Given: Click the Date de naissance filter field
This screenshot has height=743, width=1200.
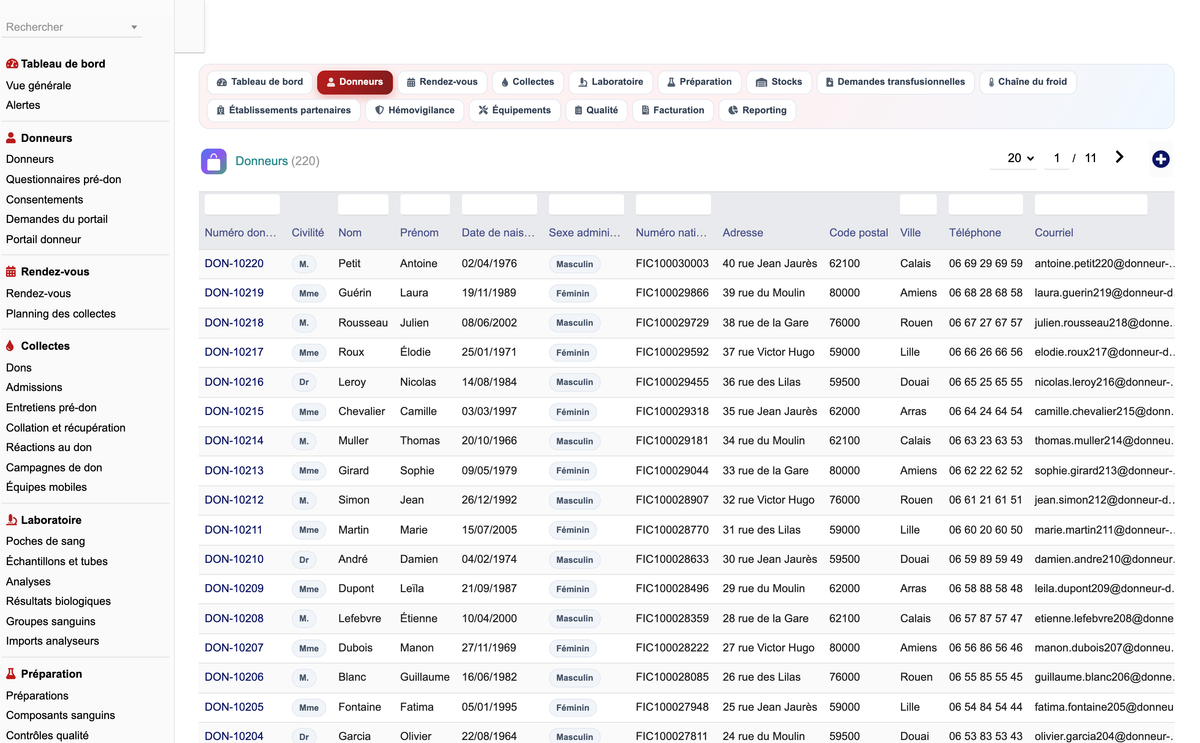Looking at the screenshot, I should (x=499, y=205).
